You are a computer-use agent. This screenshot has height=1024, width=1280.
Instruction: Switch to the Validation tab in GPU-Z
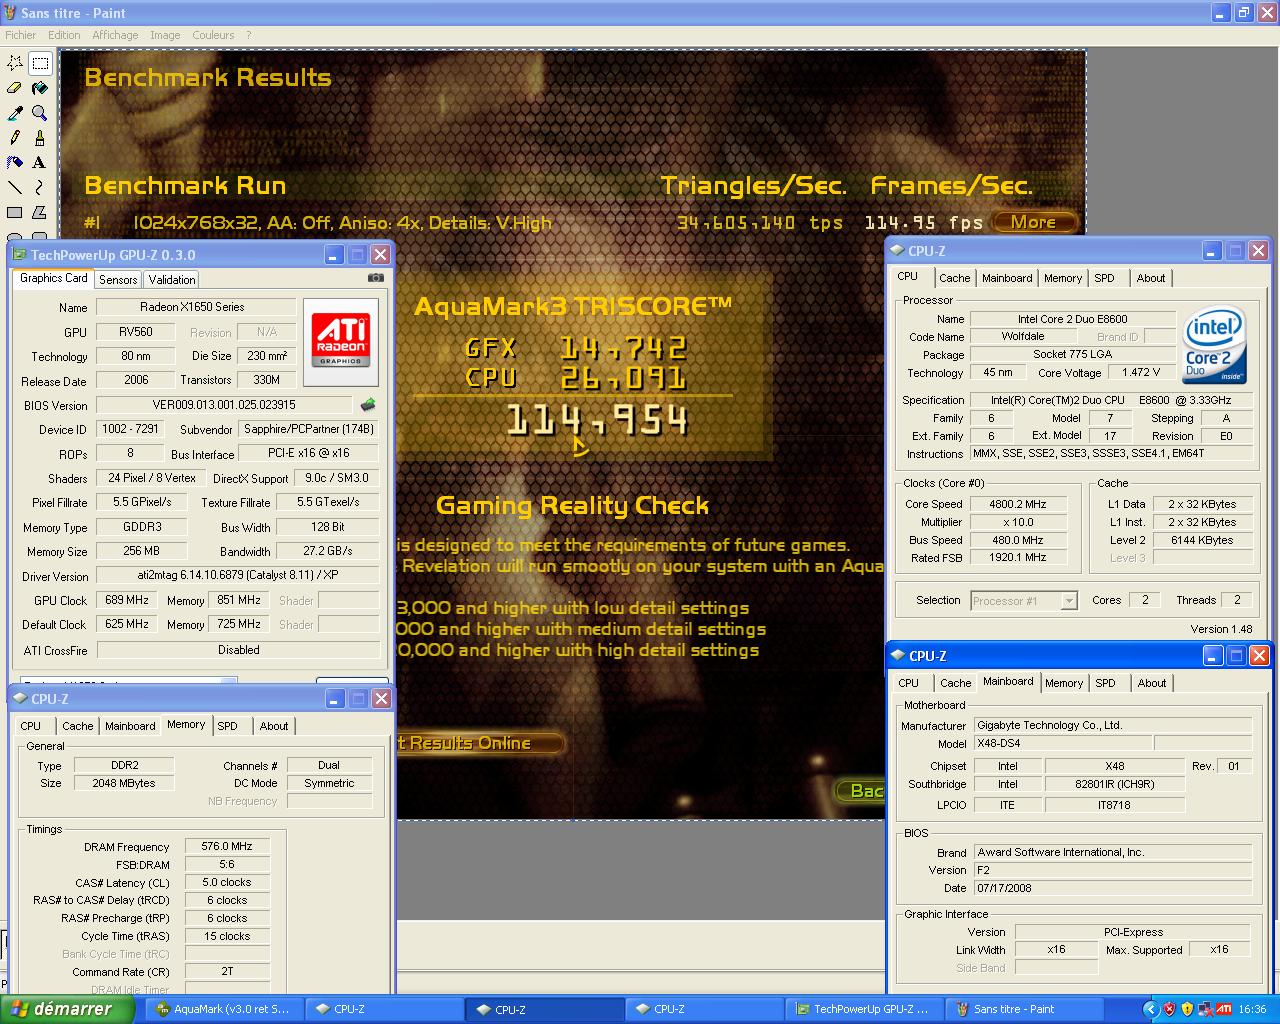pos(172,280)
